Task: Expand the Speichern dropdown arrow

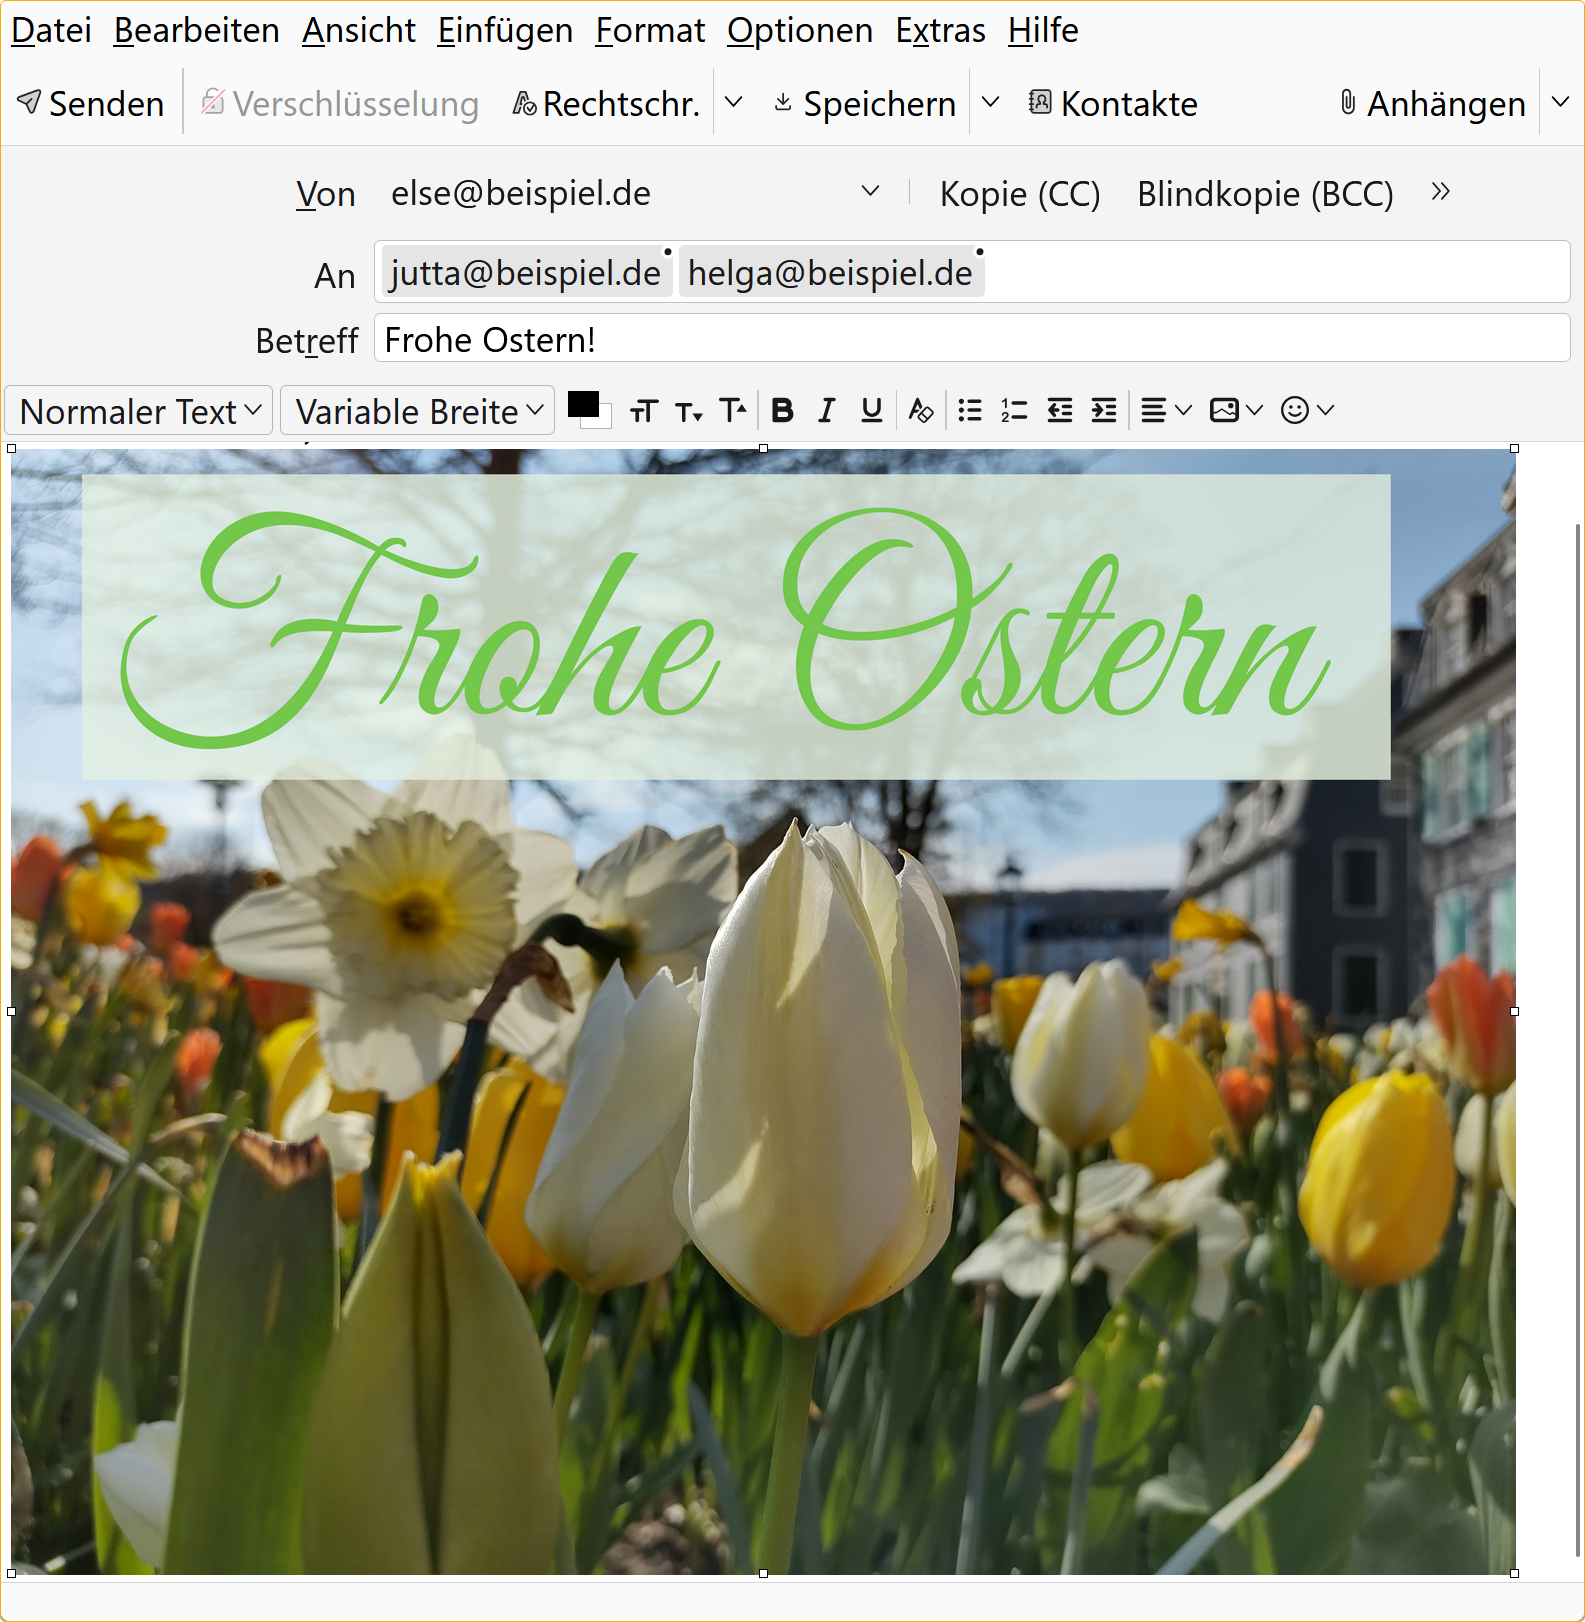Action: pyautogui.click(x=991, y=102)
